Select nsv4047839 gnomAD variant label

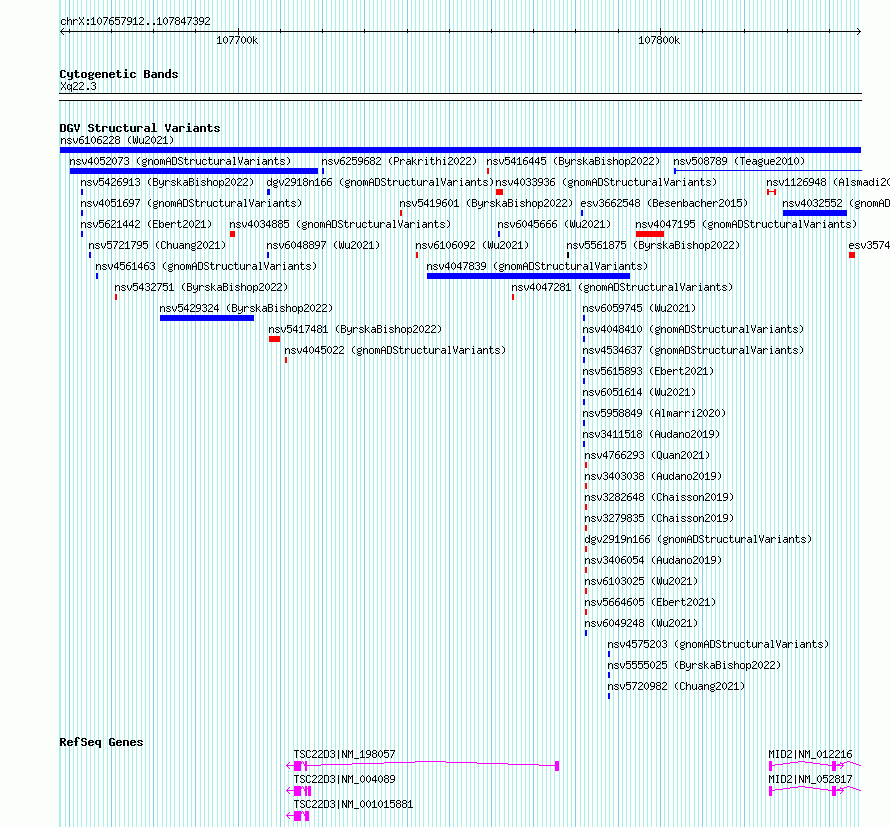[x=537, y=266]
